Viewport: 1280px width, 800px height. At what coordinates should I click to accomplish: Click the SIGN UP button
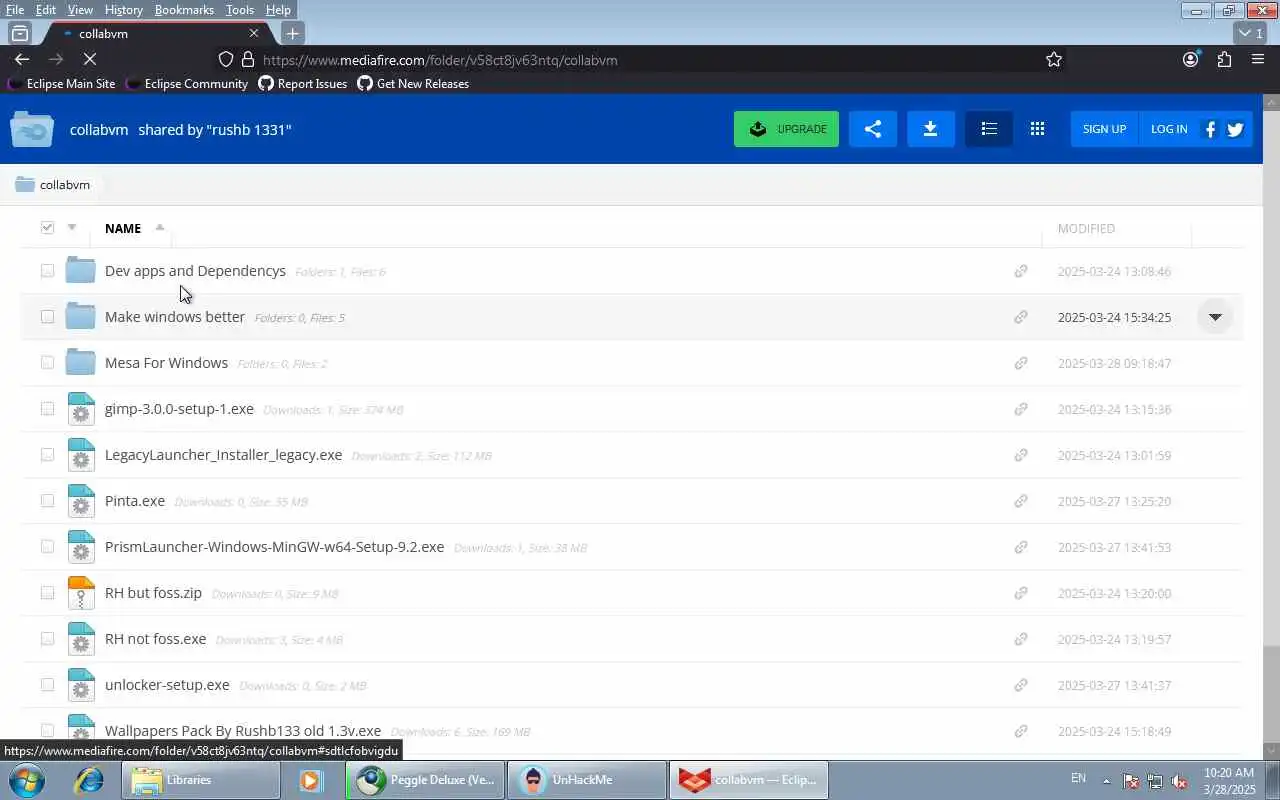1104,129
